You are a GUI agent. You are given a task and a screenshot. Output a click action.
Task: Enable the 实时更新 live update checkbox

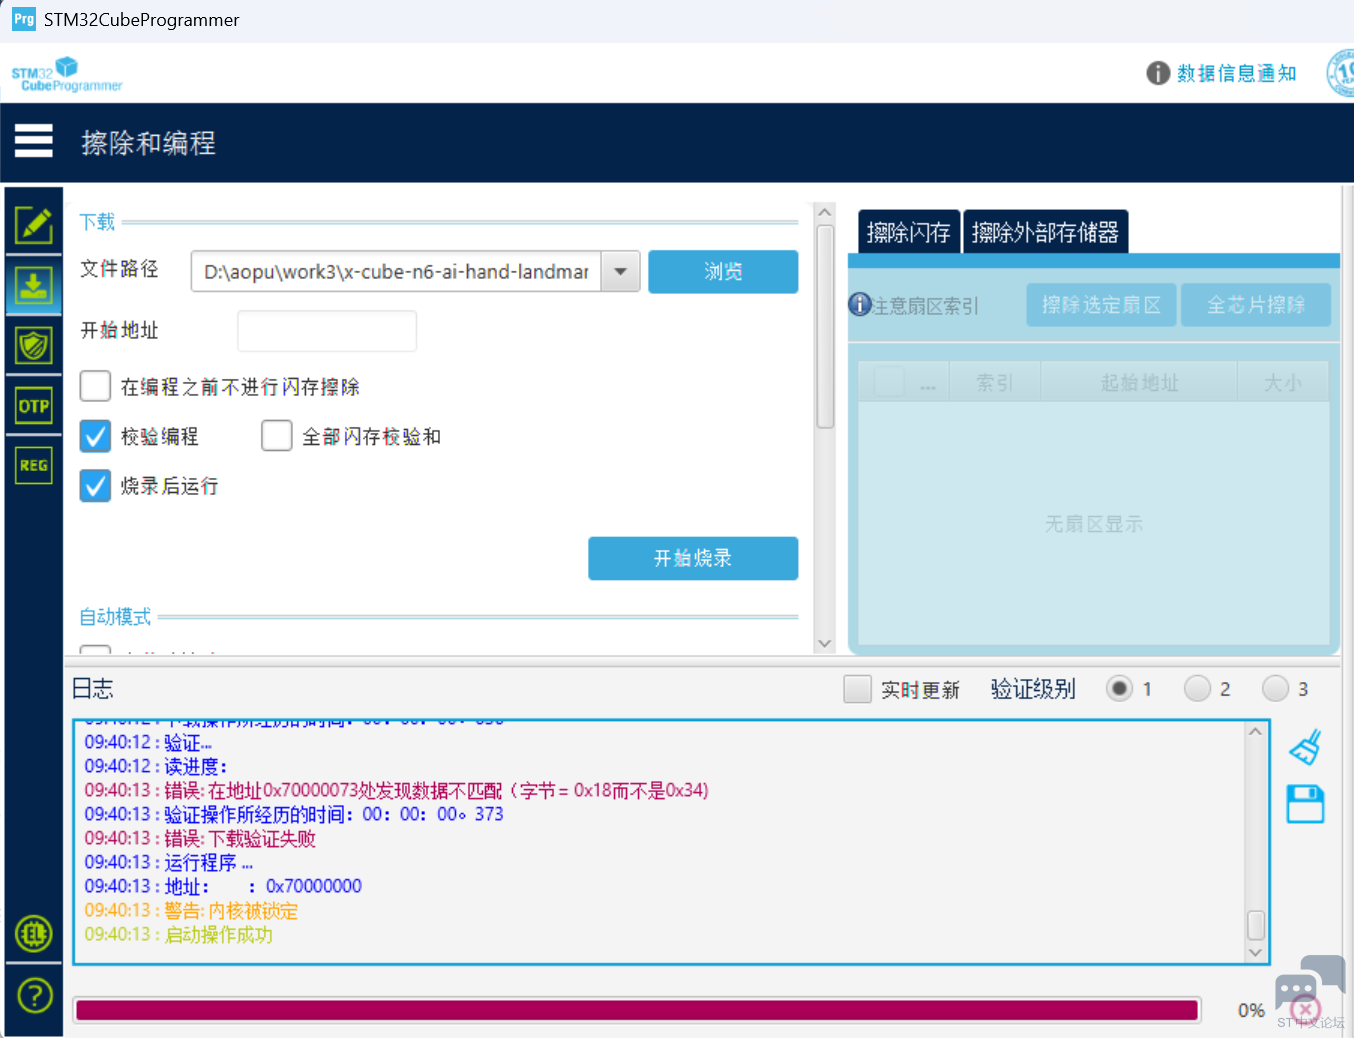857,689
